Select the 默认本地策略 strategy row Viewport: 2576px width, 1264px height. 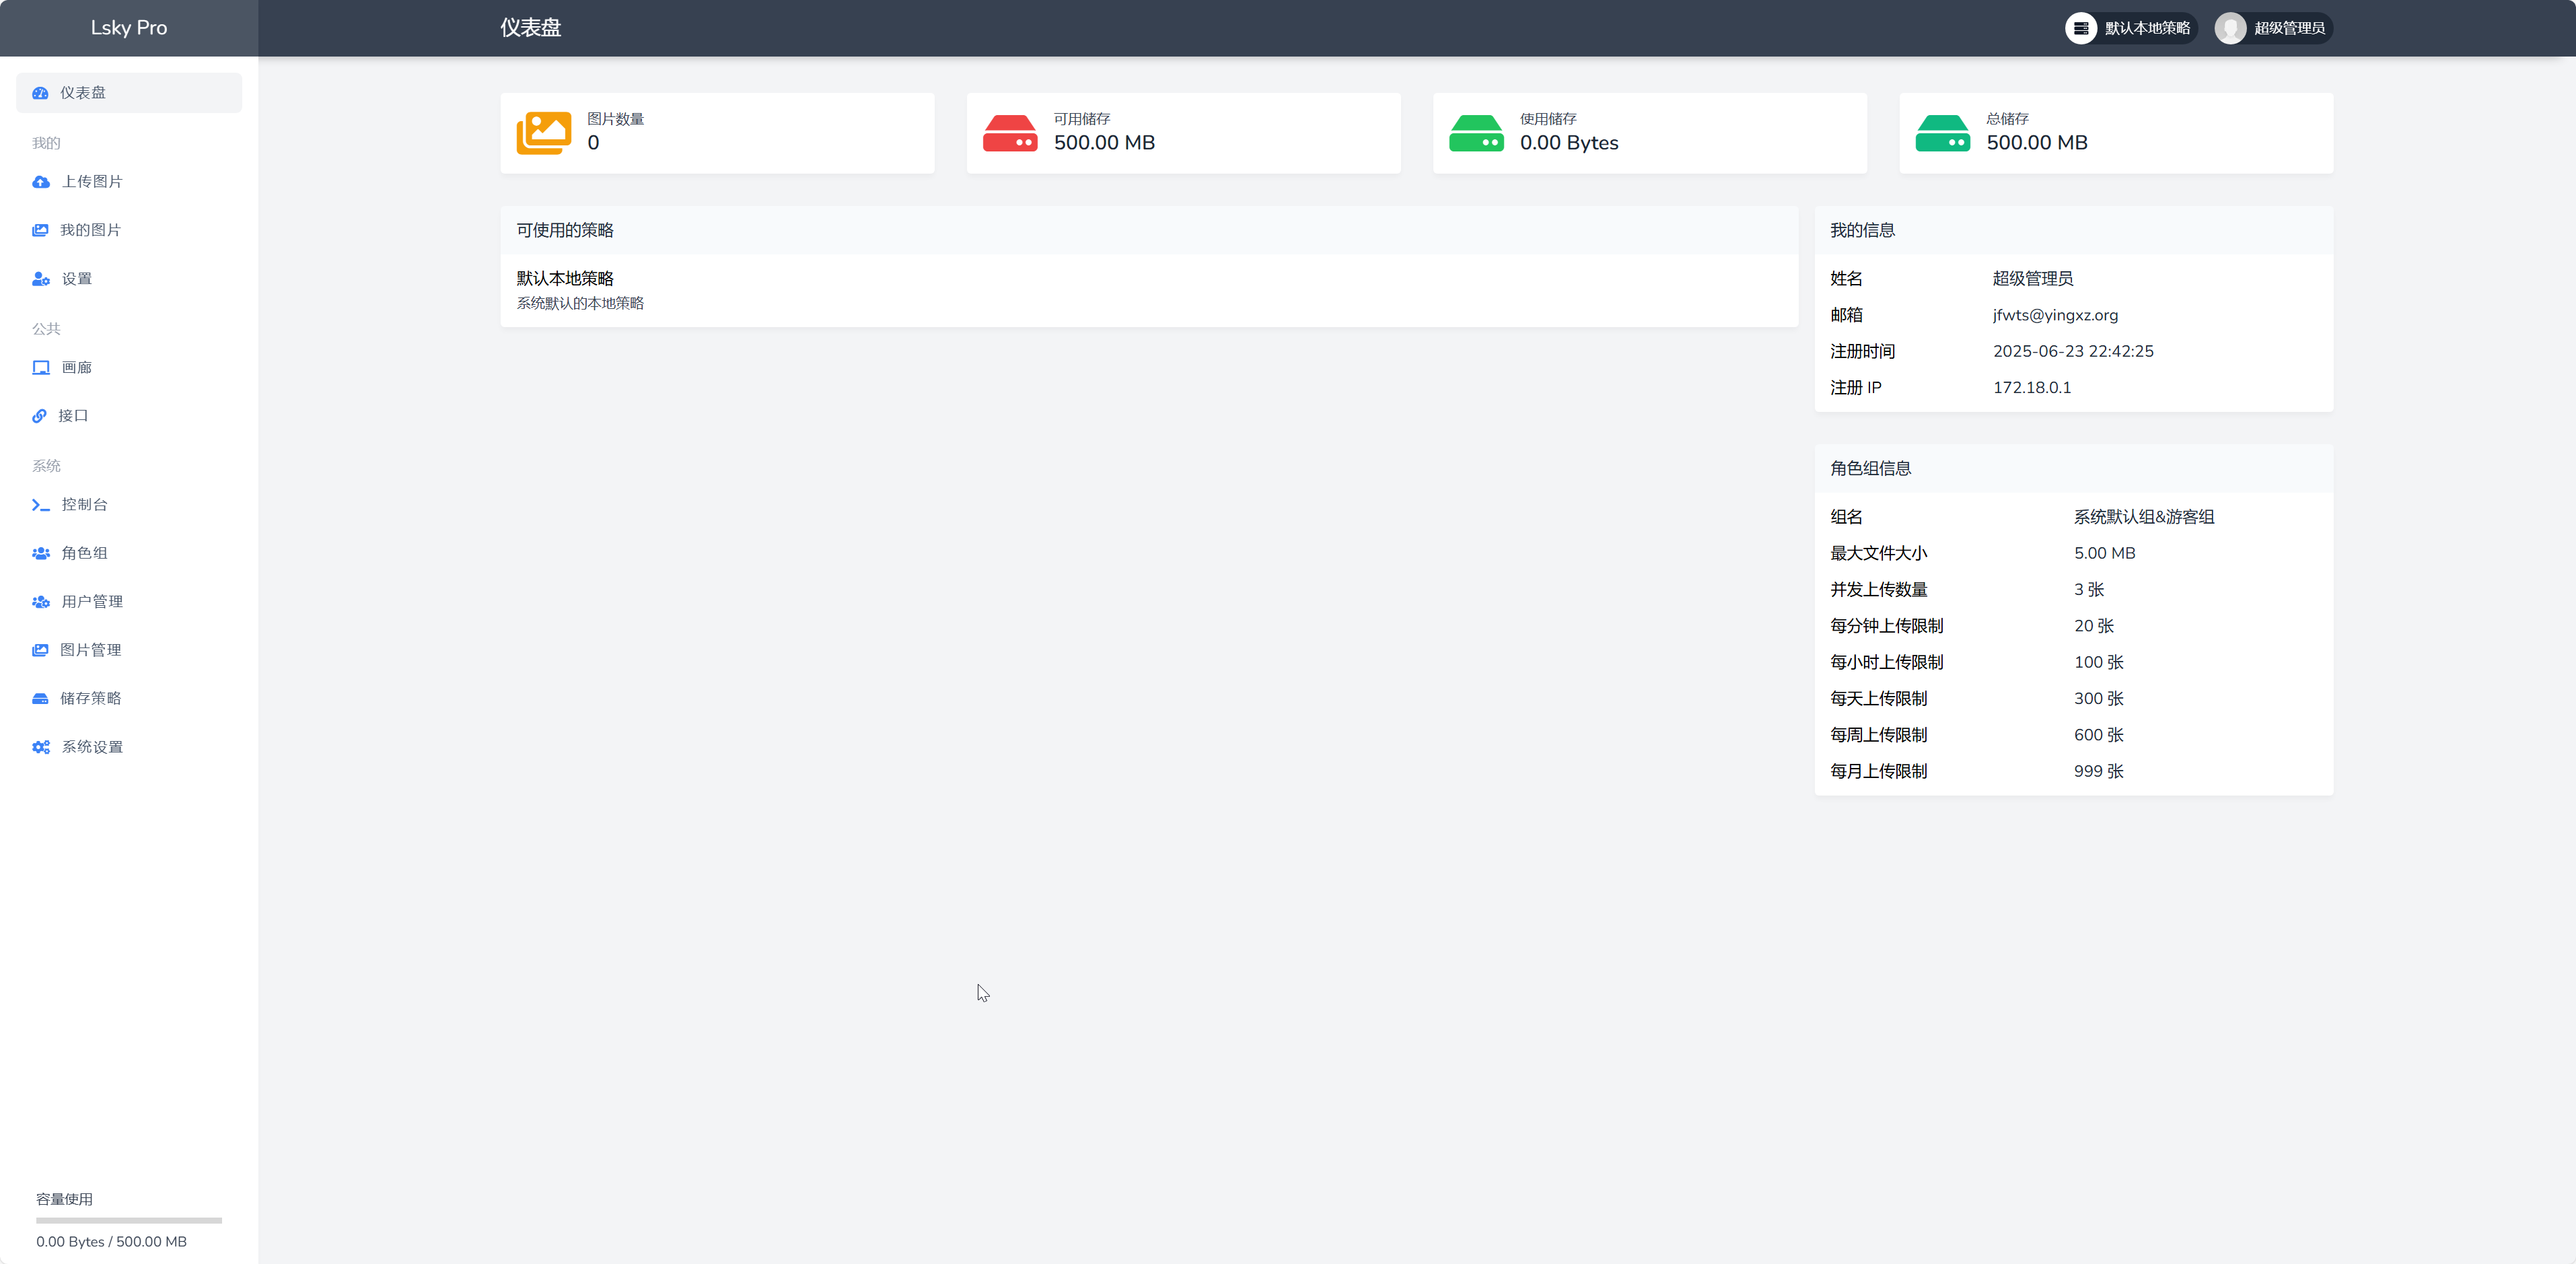(1149, 290)
